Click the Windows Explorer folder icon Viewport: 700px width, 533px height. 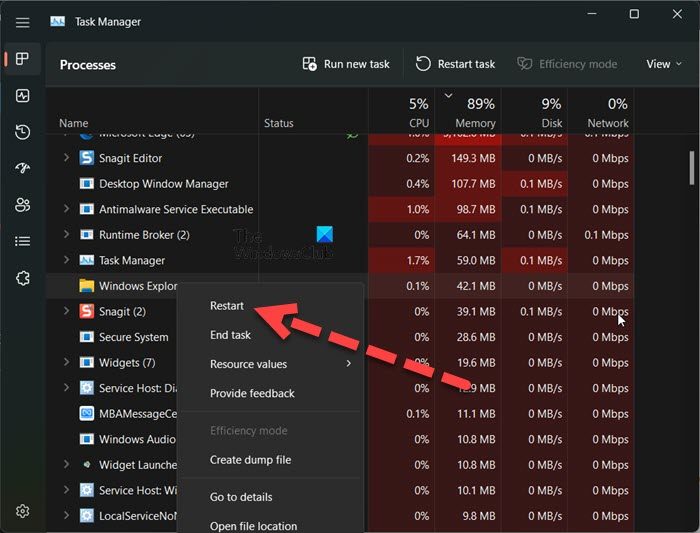click(x=87, y=286)
